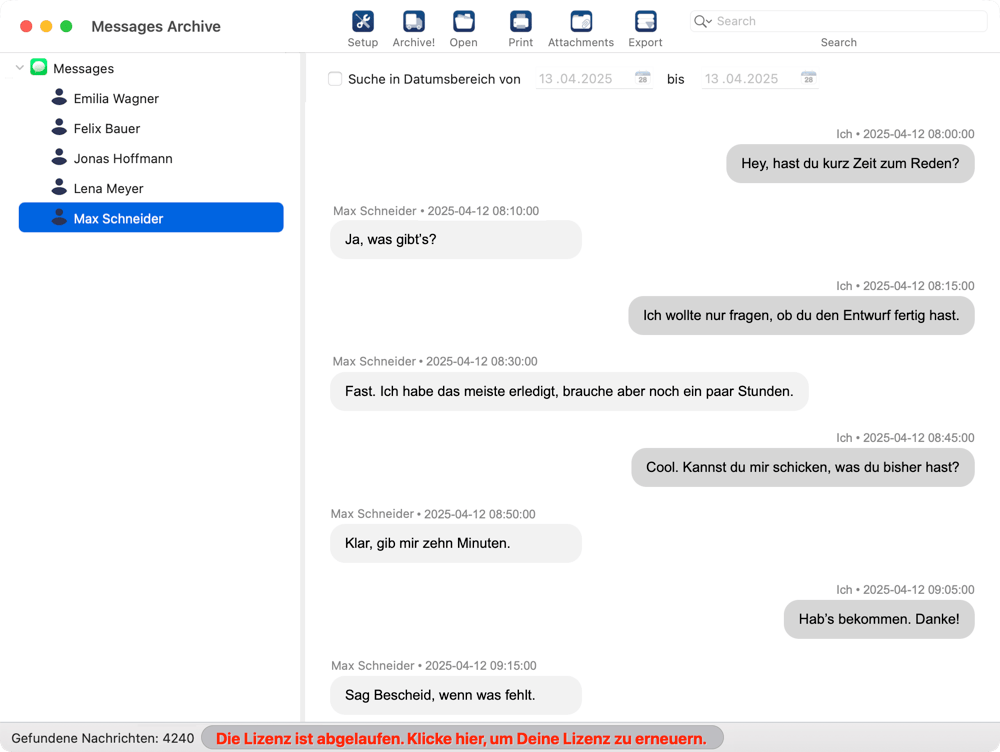Select Jonas Hoffmann in the sidebar

pyautogui.click(x=122, y=158)
